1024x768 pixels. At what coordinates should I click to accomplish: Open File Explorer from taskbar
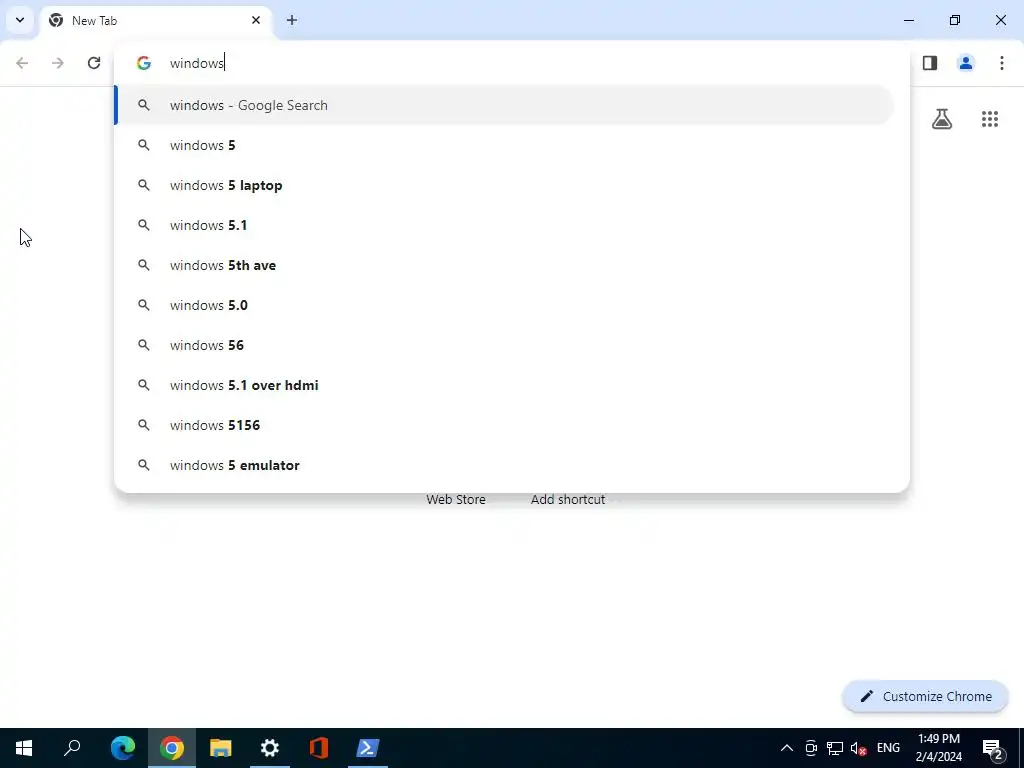click(x=221, y=748)
